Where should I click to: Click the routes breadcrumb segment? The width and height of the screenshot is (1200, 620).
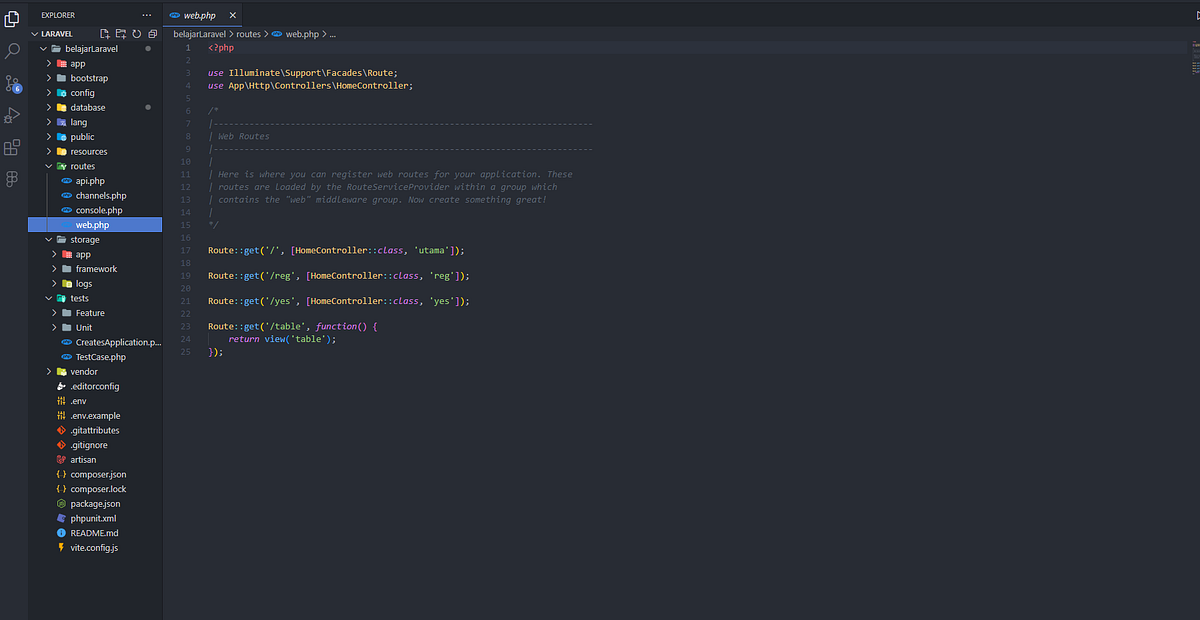coord(248,34)
